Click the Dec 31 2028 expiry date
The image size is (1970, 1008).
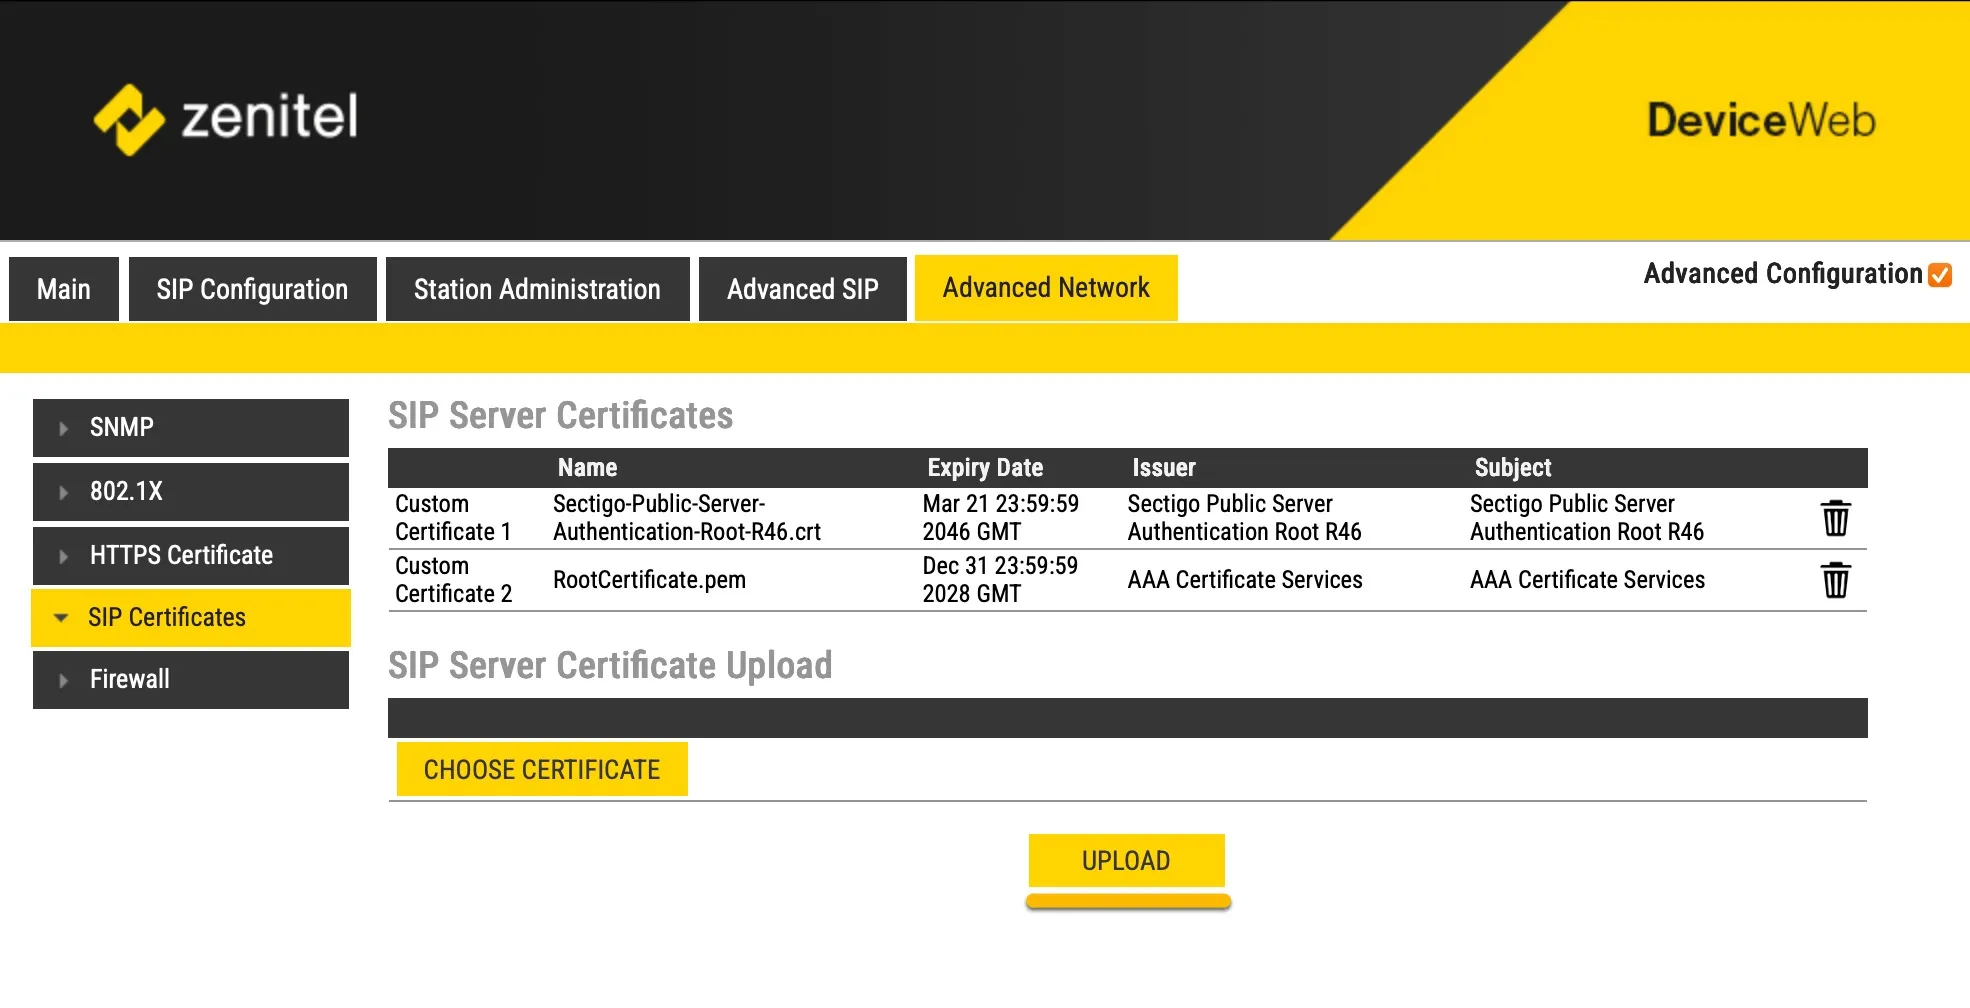point(1000,580)
